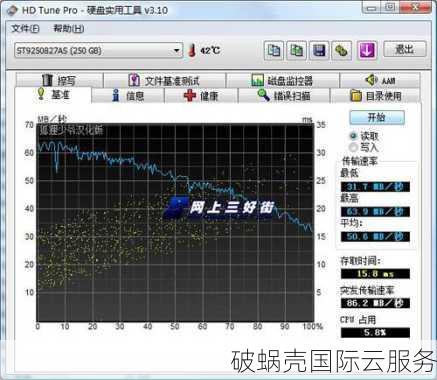Click the benchmark graph area

point(175,223)
